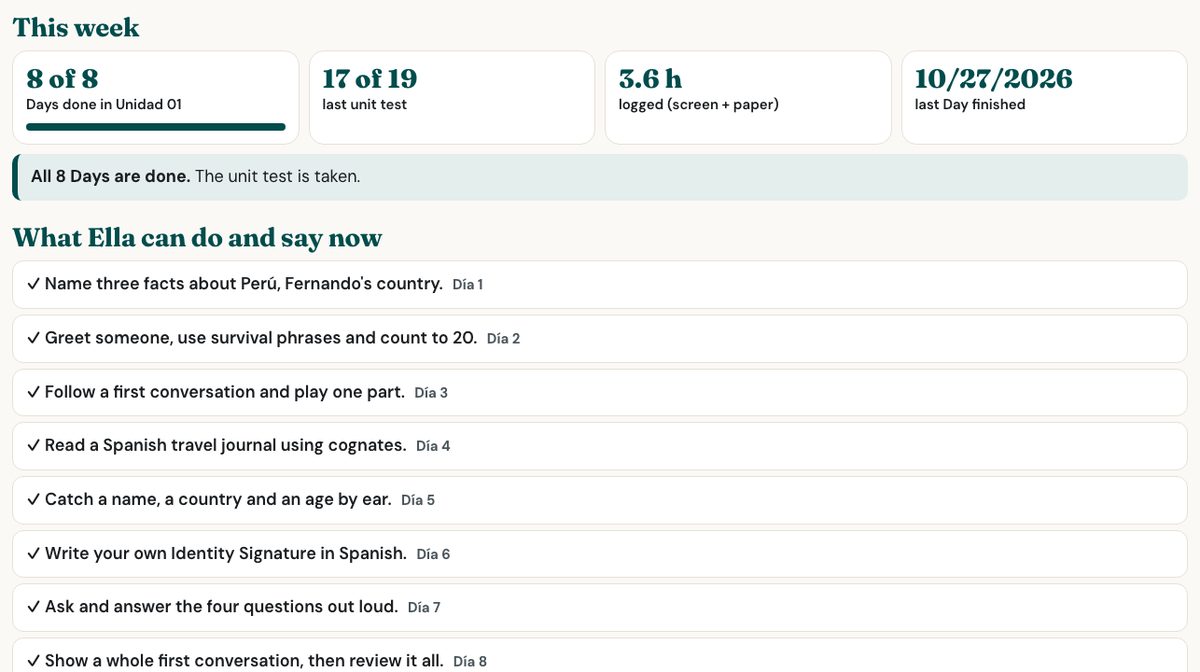
Task: Select the Día 4 label
Action: (x=433, y=446)
